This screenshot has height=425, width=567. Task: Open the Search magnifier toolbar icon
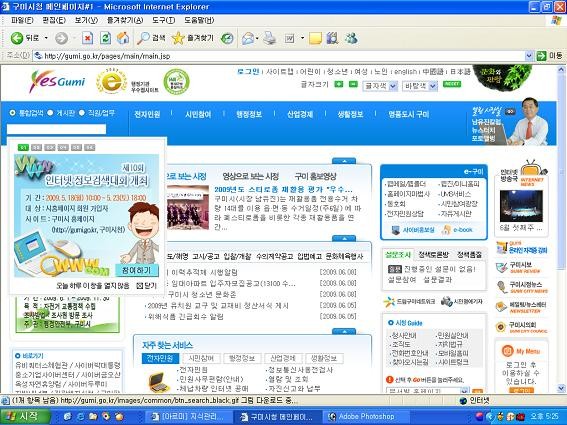point(143,38)
